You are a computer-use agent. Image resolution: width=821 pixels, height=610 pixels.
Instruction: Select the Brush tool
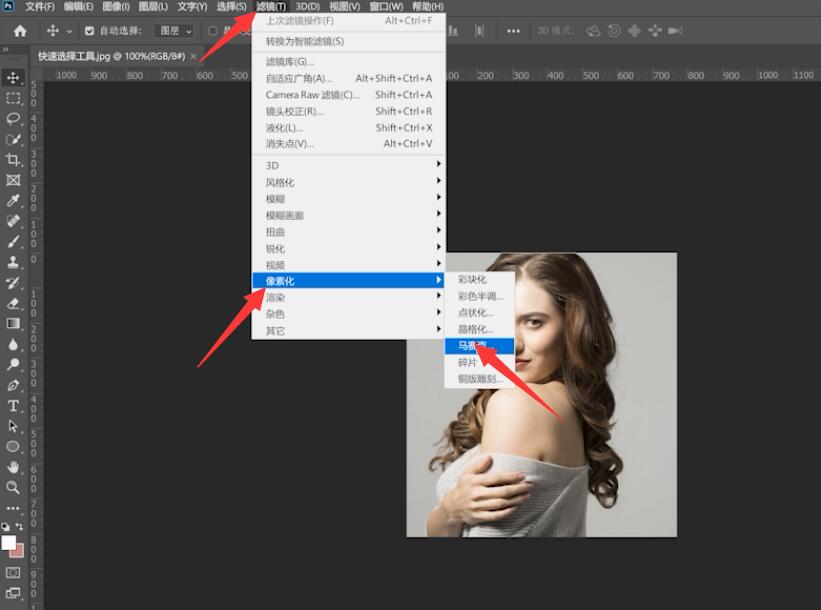coord(13,241)
